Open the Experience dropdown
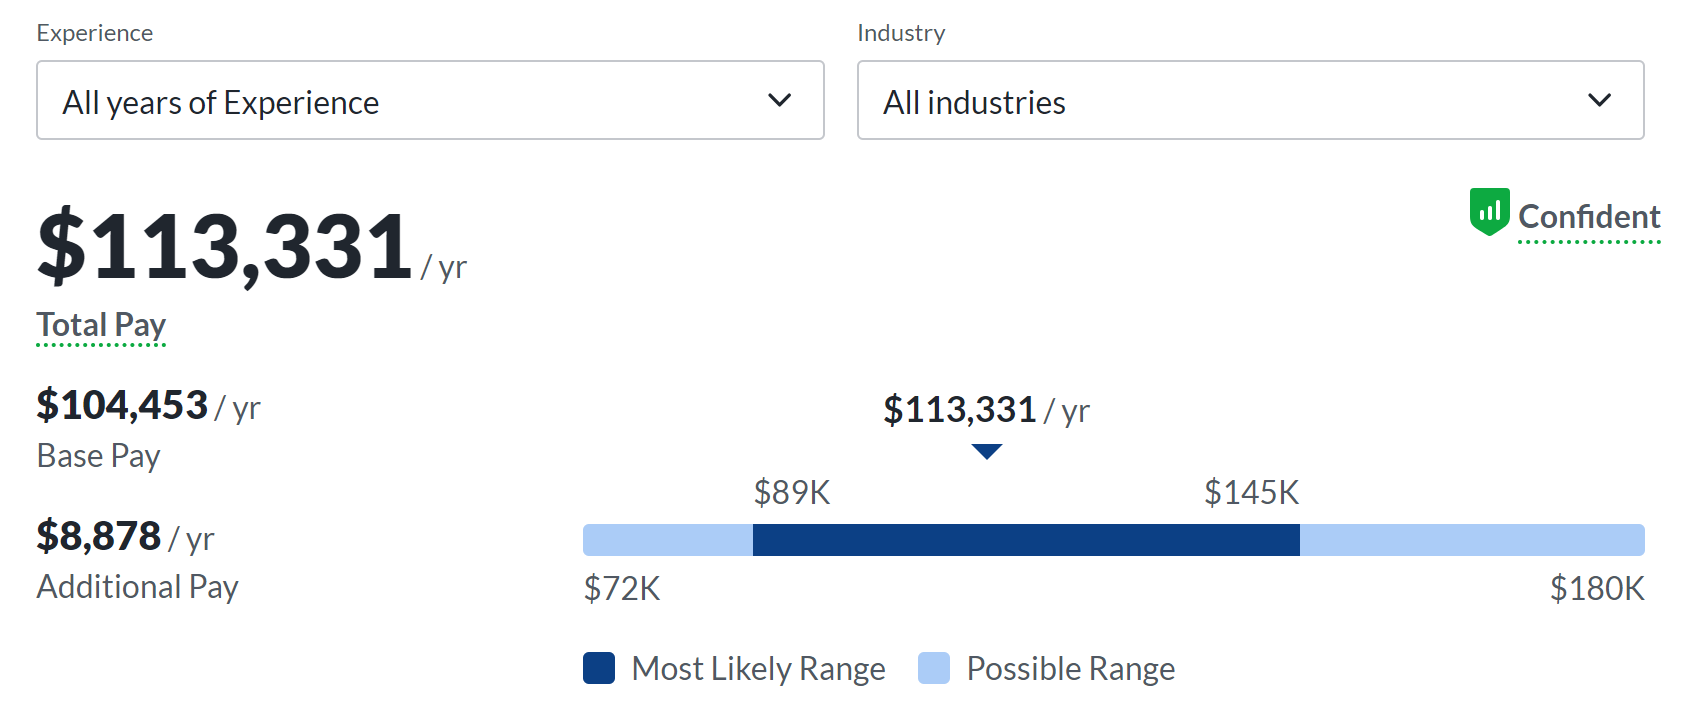Image resolution: width=1704 pixels, height=703 pixels. 430,101
